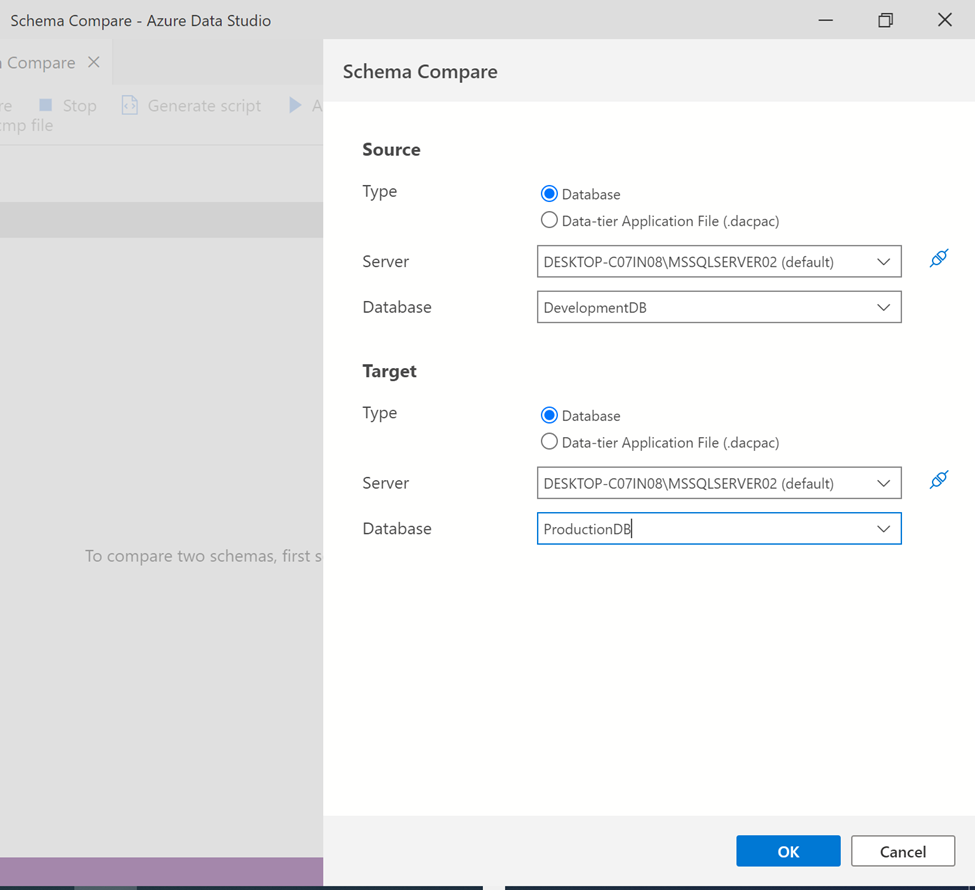
Task: Click the Stop square icon in toolbar
Action: click(45, 105)
